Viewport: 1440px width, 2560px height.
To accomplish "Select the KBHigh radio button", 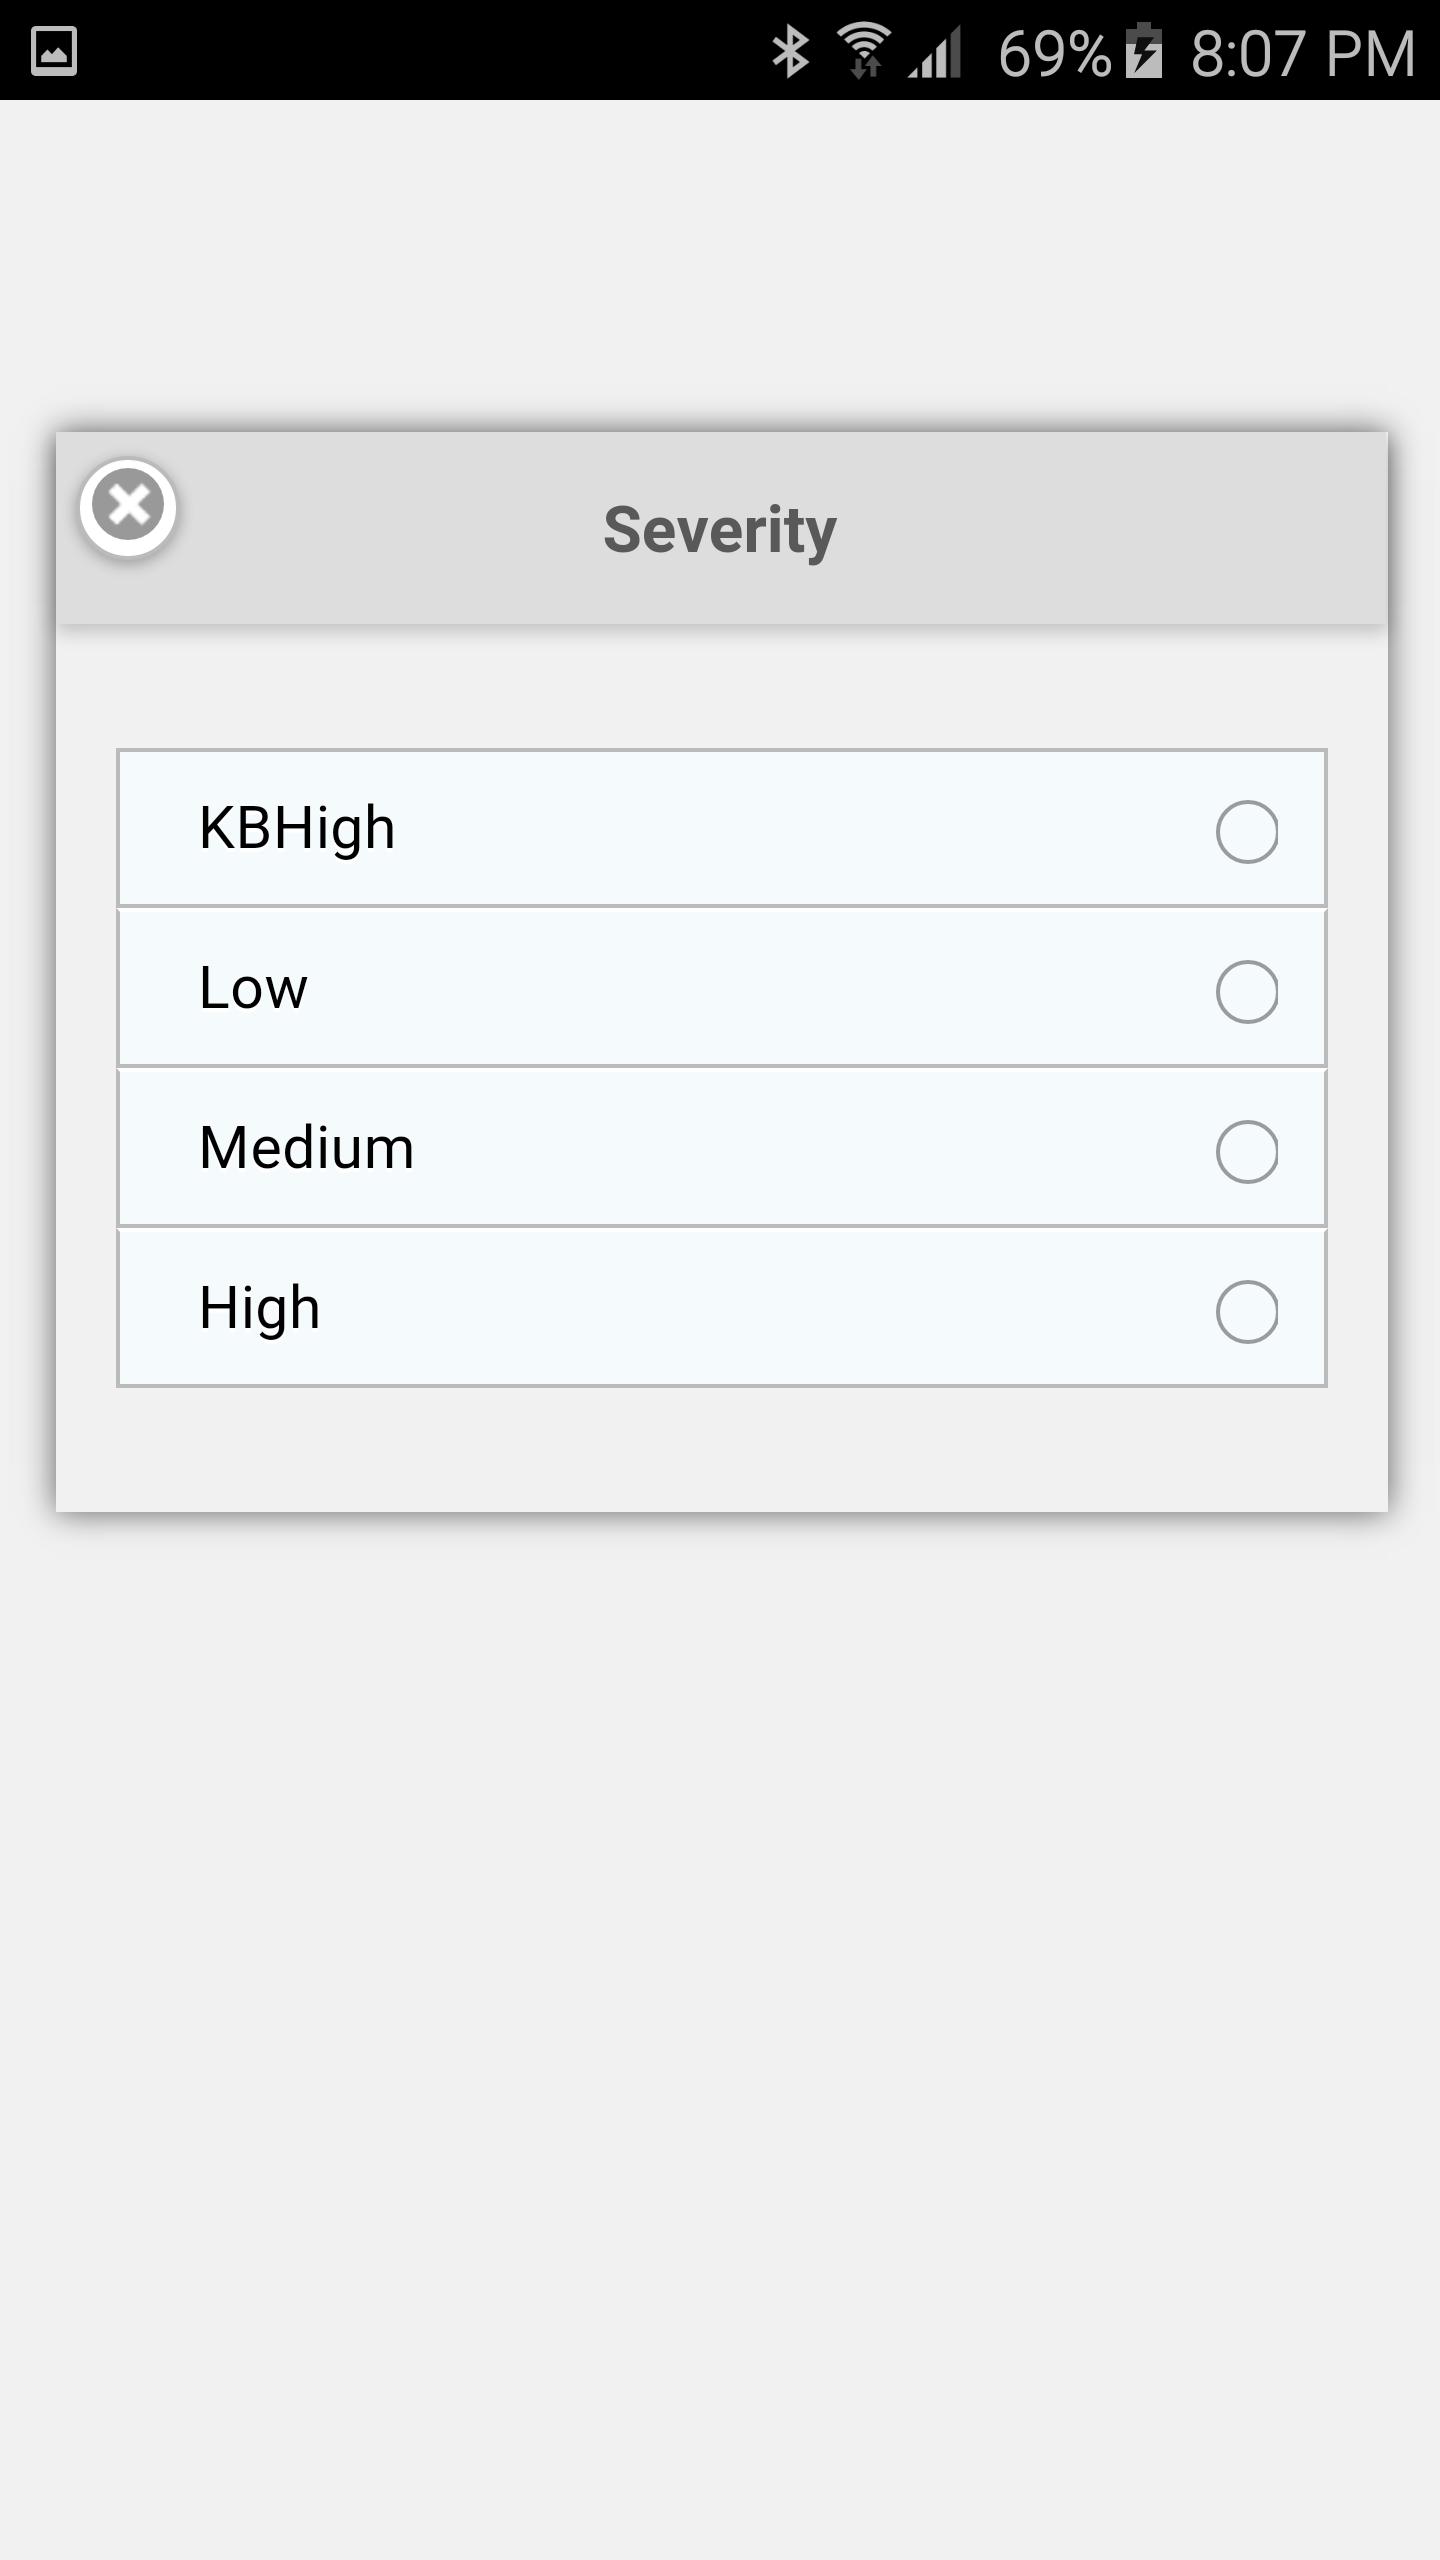I will (x=1246, y=831).
